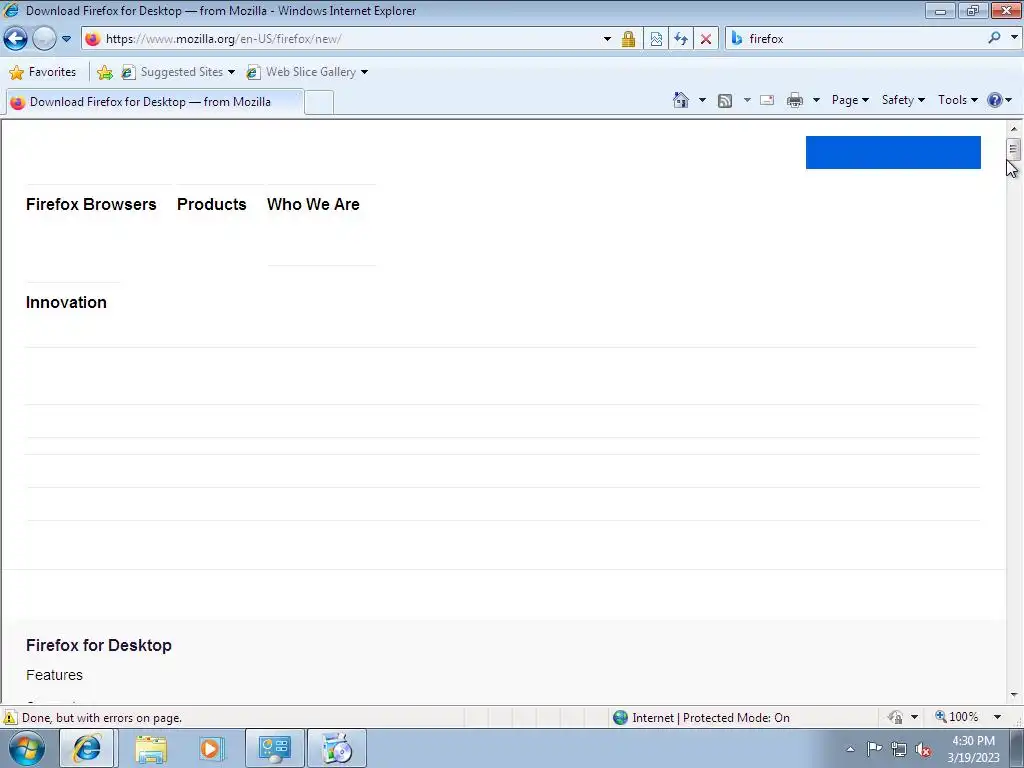Viewport: 1024px width, 768px height.
Task: Open the recent pages dropdown arrow
Action: (67, 39)
